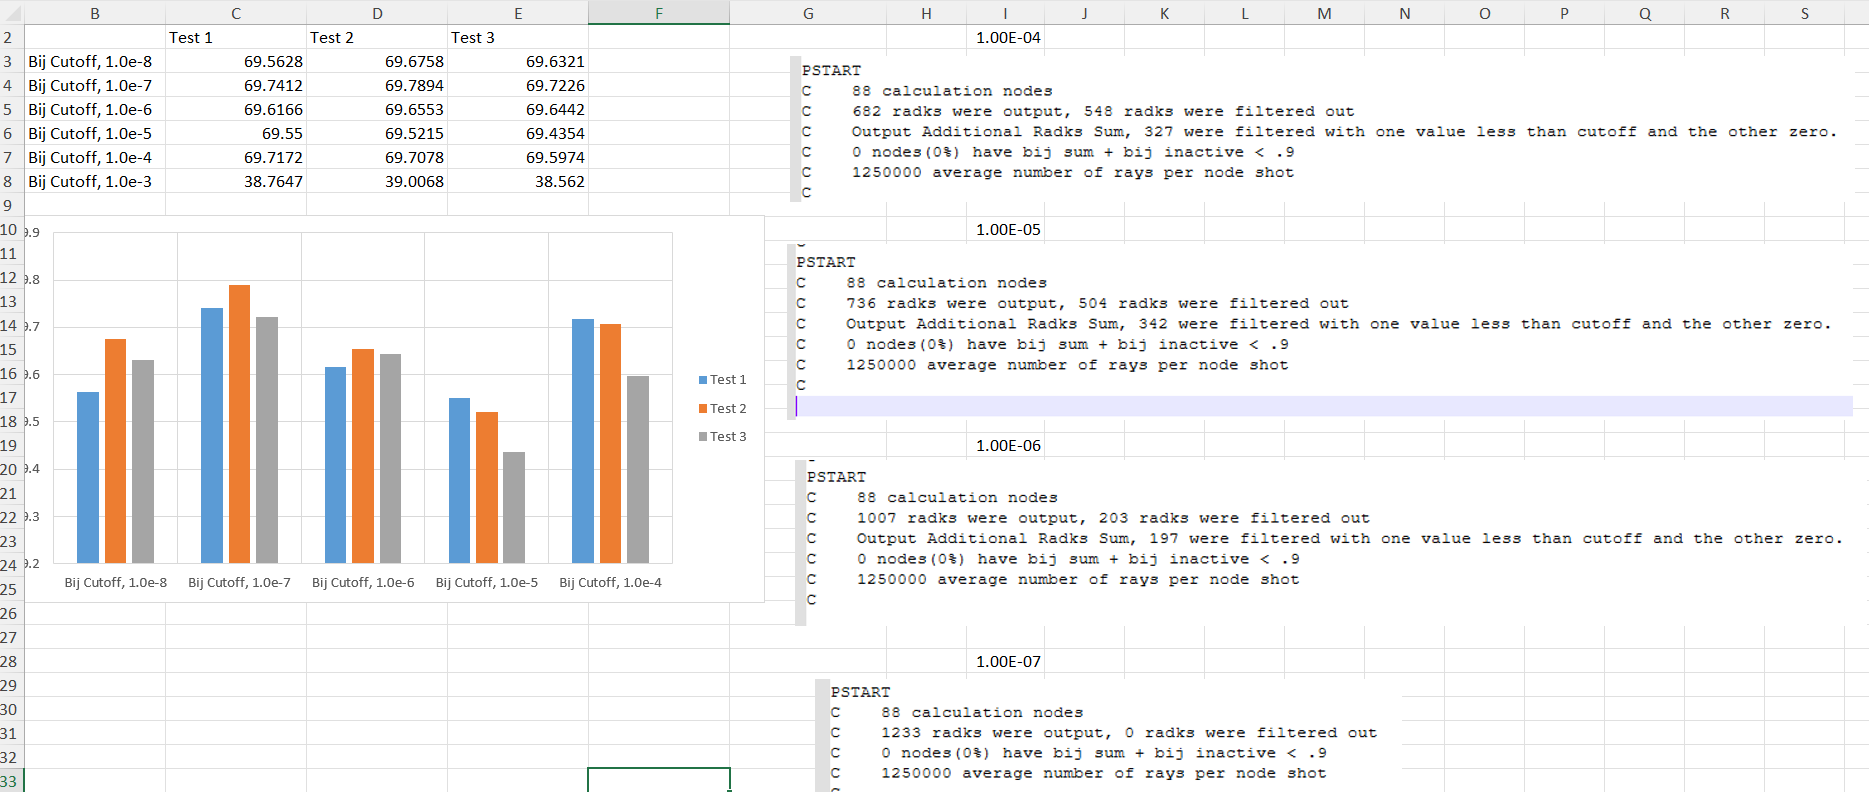Click the cell containing 69.6553
The width and height of the screenshot is (1869, 792).
tap(377, 109)
